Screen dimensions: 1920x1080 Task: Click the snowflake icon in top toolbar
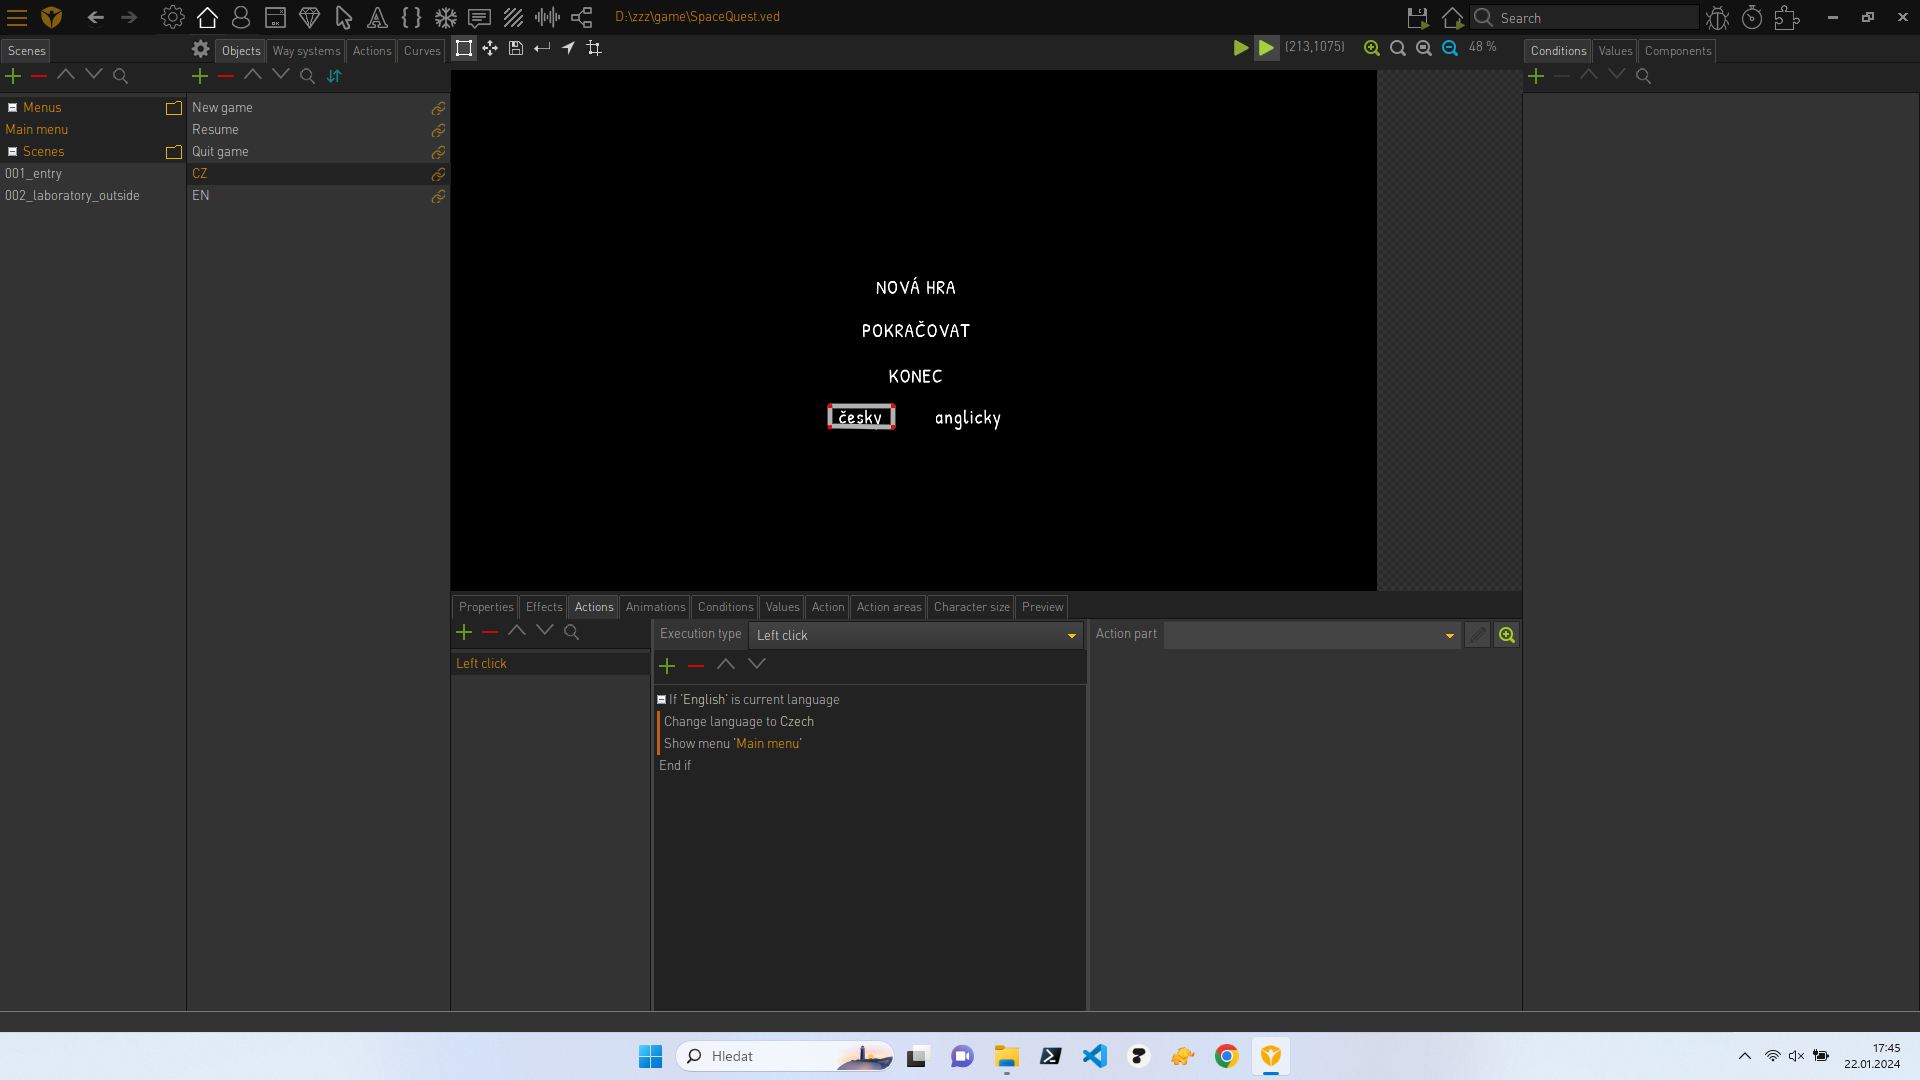point(445,17)
